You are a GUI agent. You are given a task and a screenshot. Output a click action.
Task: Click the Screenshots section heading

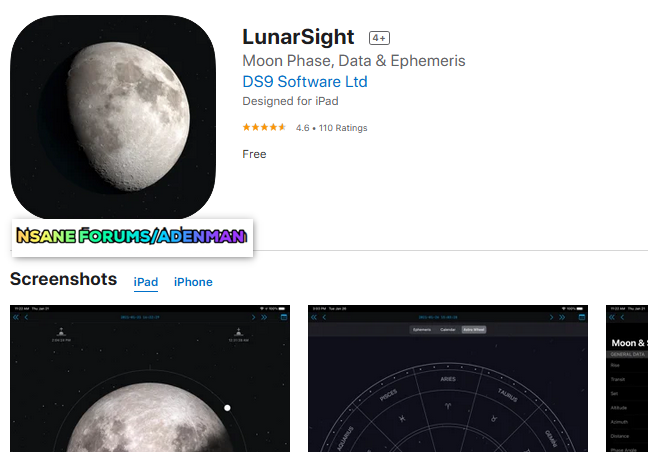(64, 279)
